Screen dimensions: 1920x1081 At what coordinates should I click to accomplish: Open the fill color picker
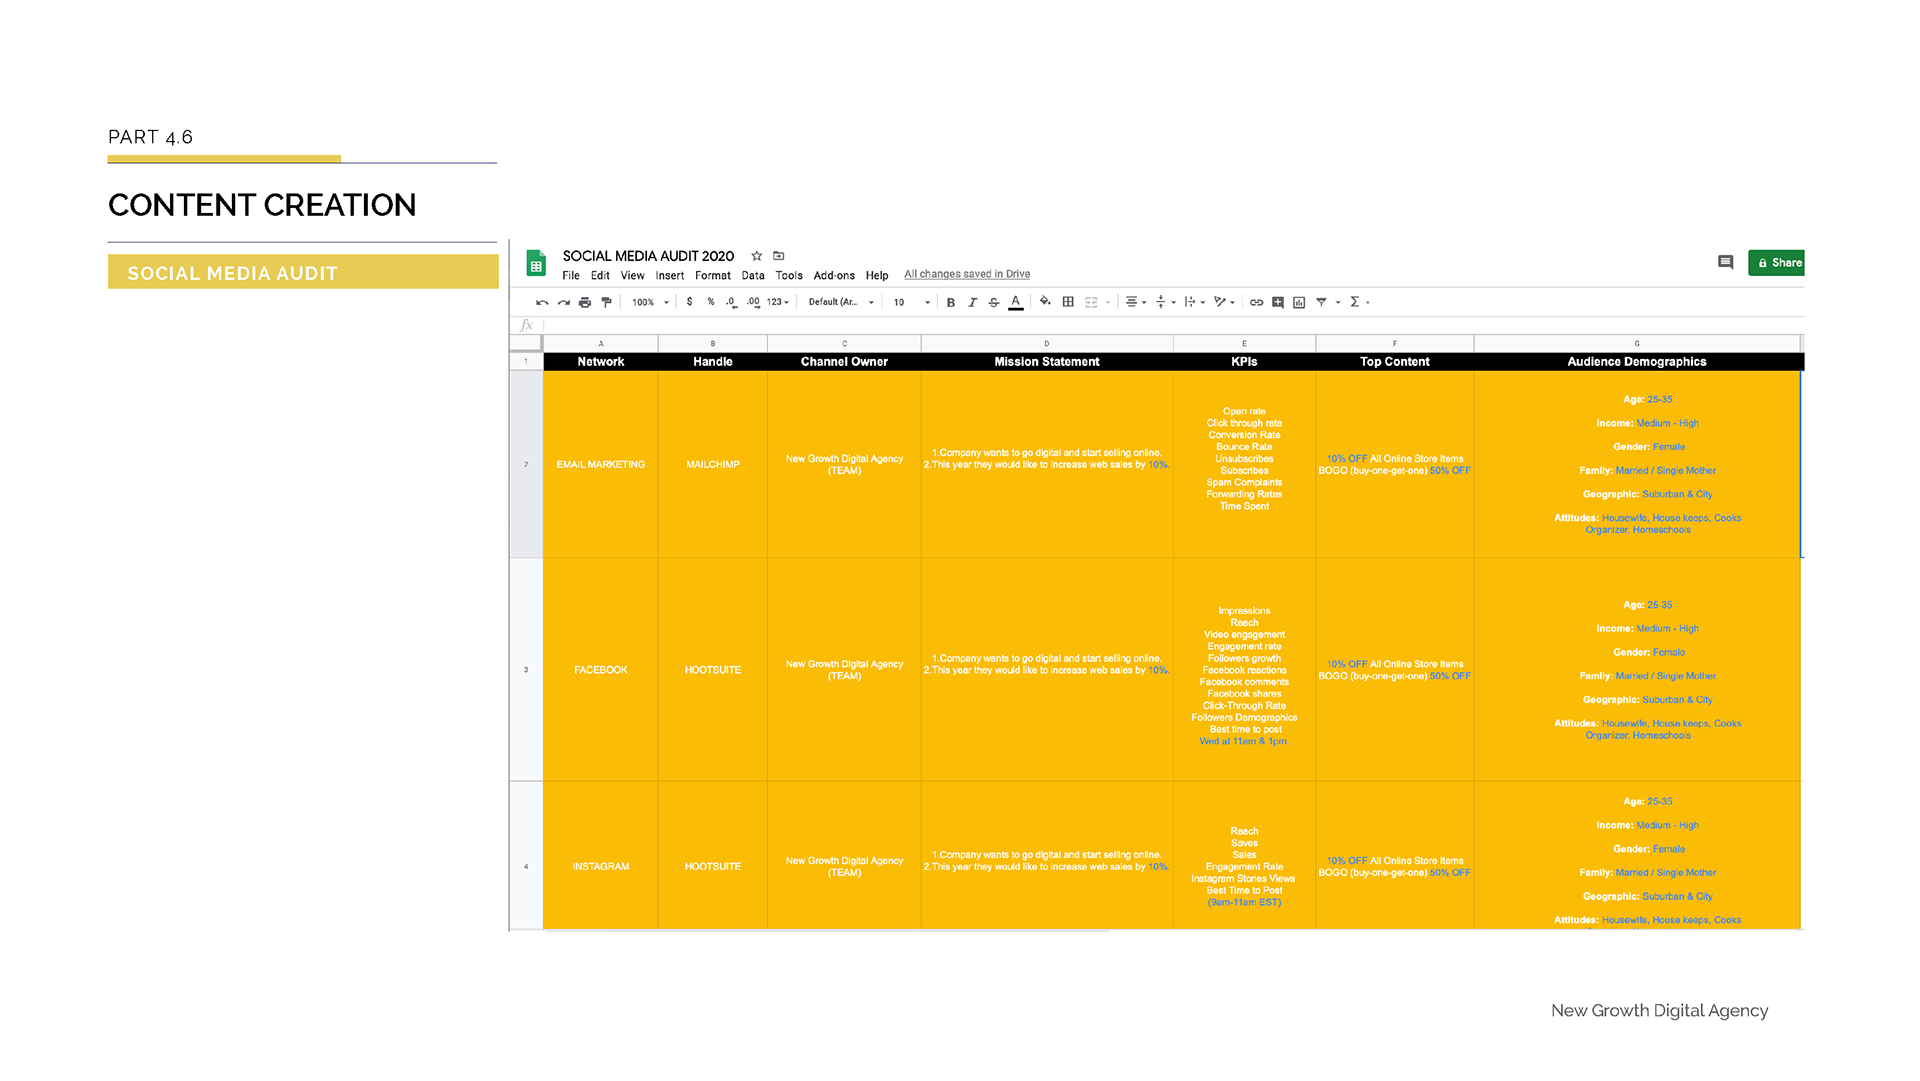(x=1045, y=302)
